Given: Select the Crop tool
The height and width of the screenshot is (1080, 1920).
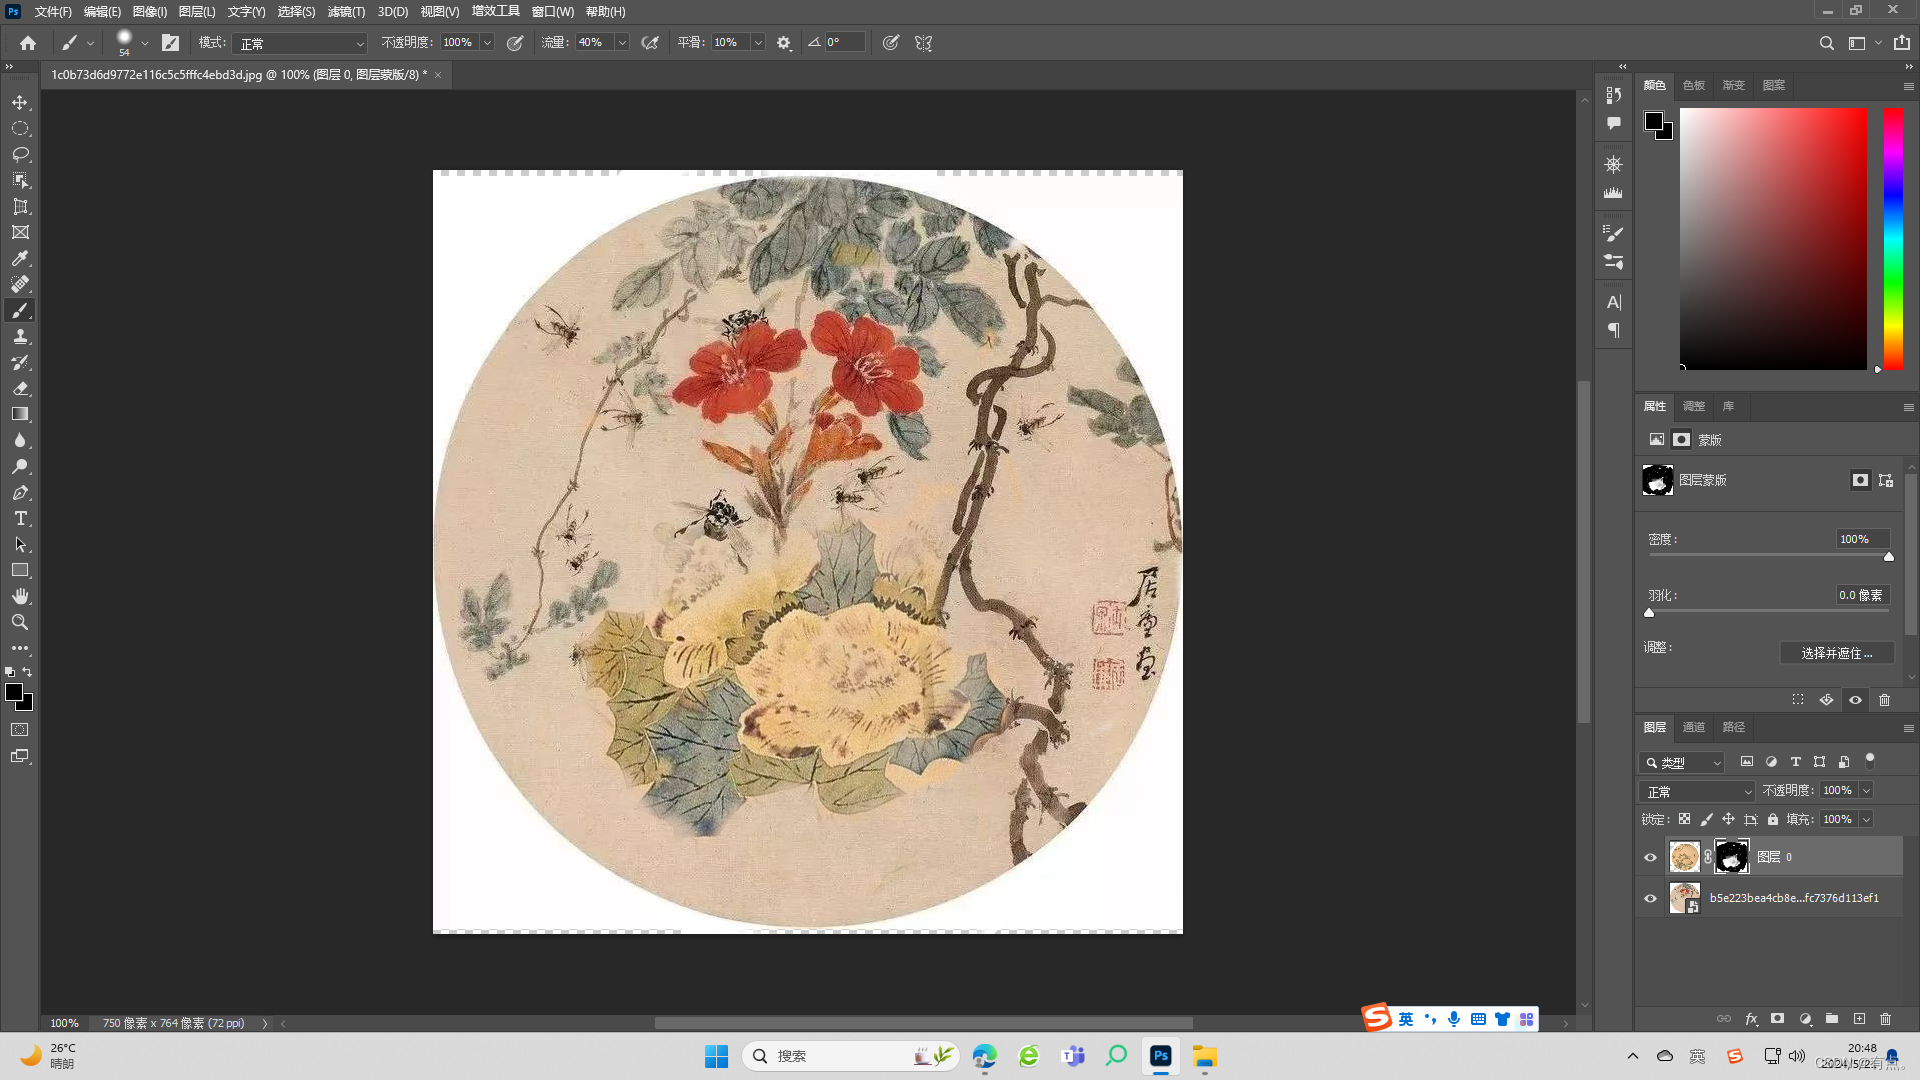Looking at the screenshot, I should (x=20, y=206).
